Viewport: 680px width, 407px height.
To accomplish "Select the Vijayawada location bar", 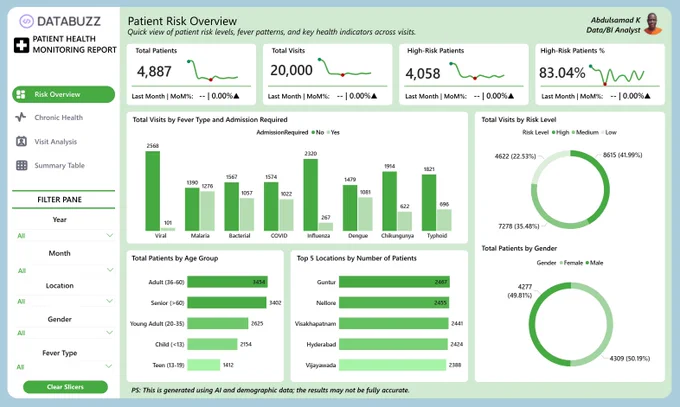I will tap(392, 365).
